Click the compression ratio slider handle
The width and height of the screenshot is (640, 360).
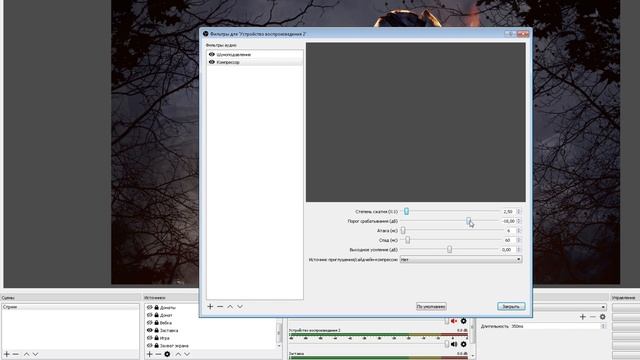click(x=406, y=211)
